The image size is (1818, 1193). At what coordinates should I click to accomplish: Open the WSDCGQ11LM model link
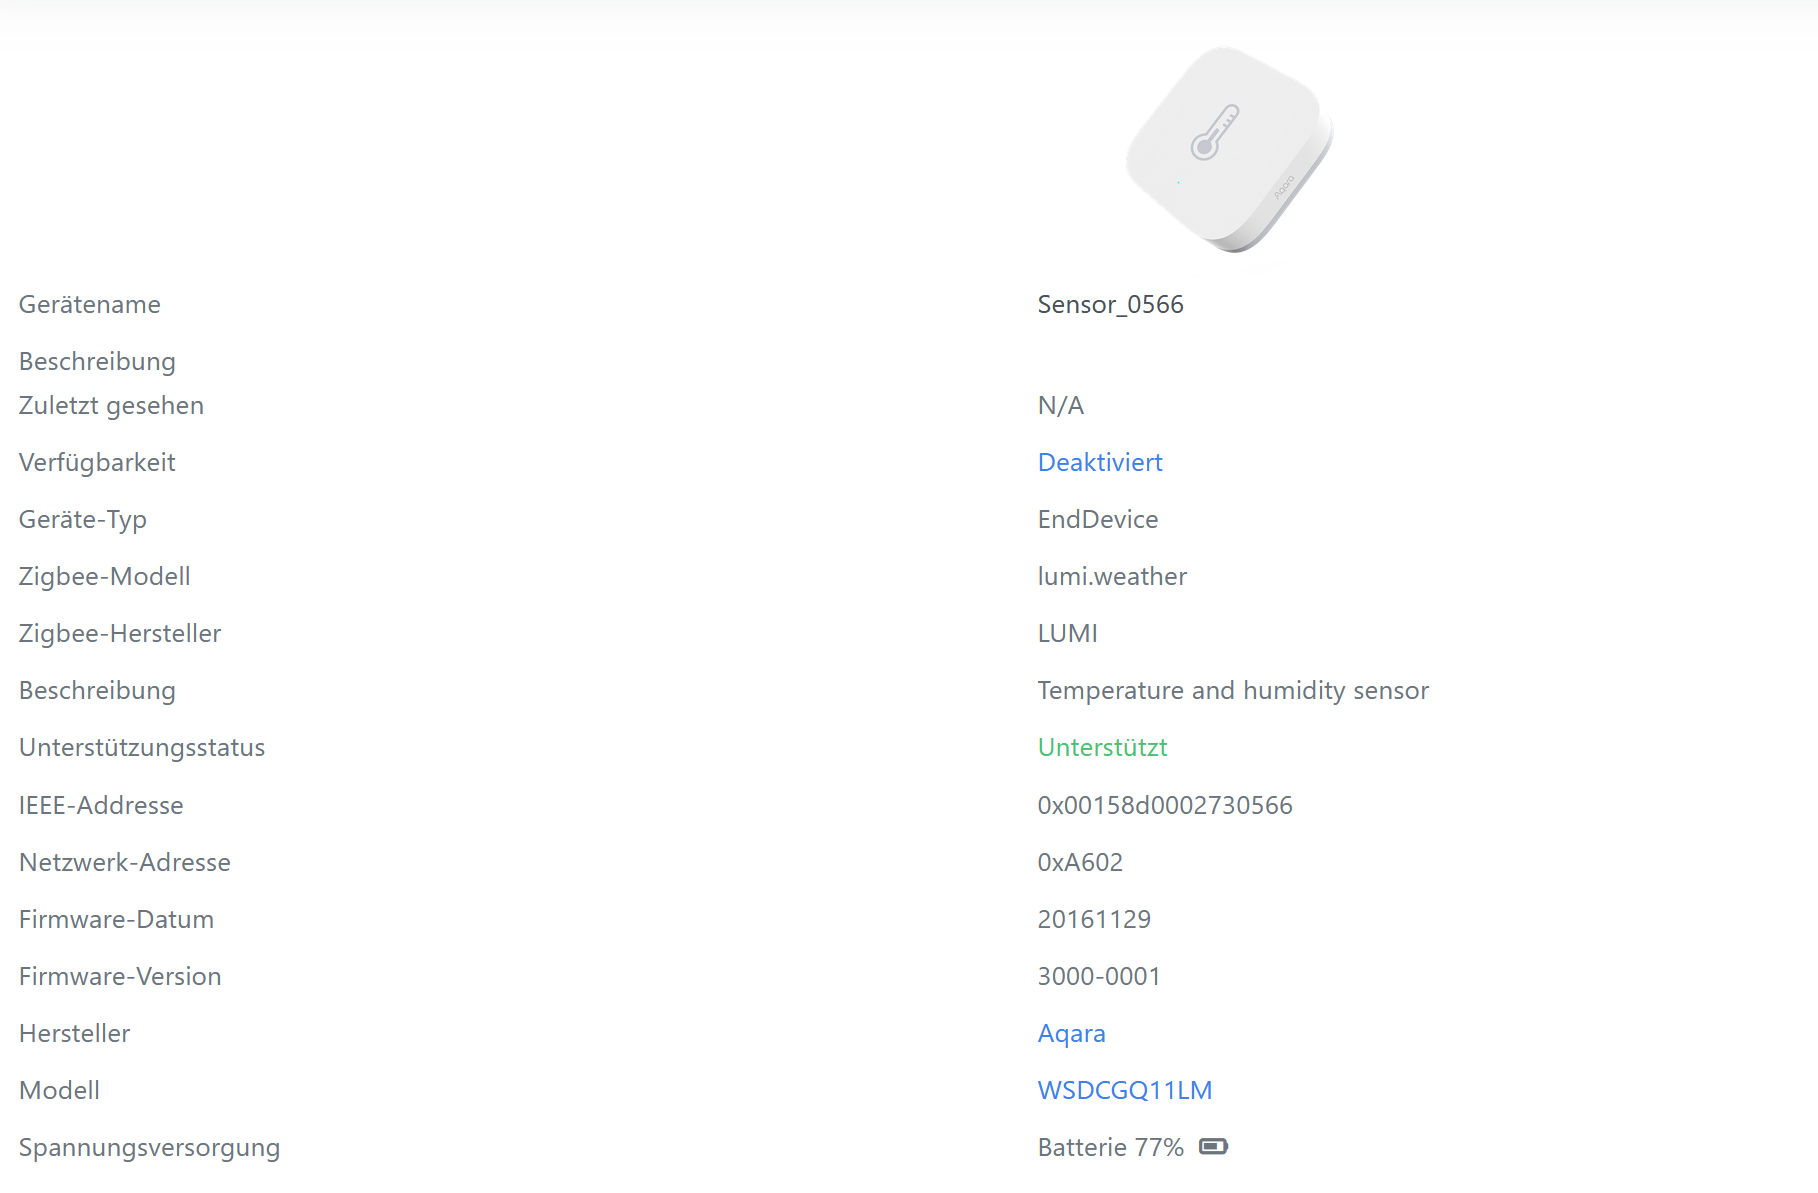click(x=1125, y=1090)
